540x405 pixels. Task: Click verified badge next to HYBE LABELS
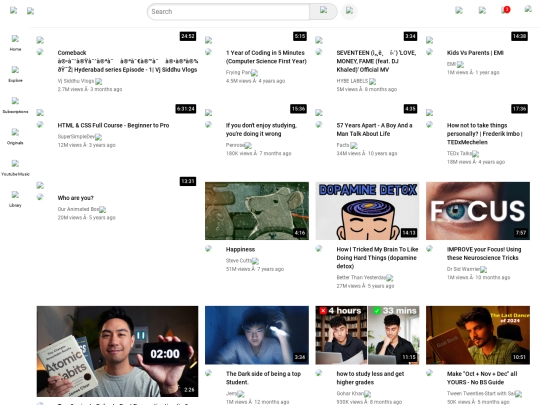click(372, 82)
